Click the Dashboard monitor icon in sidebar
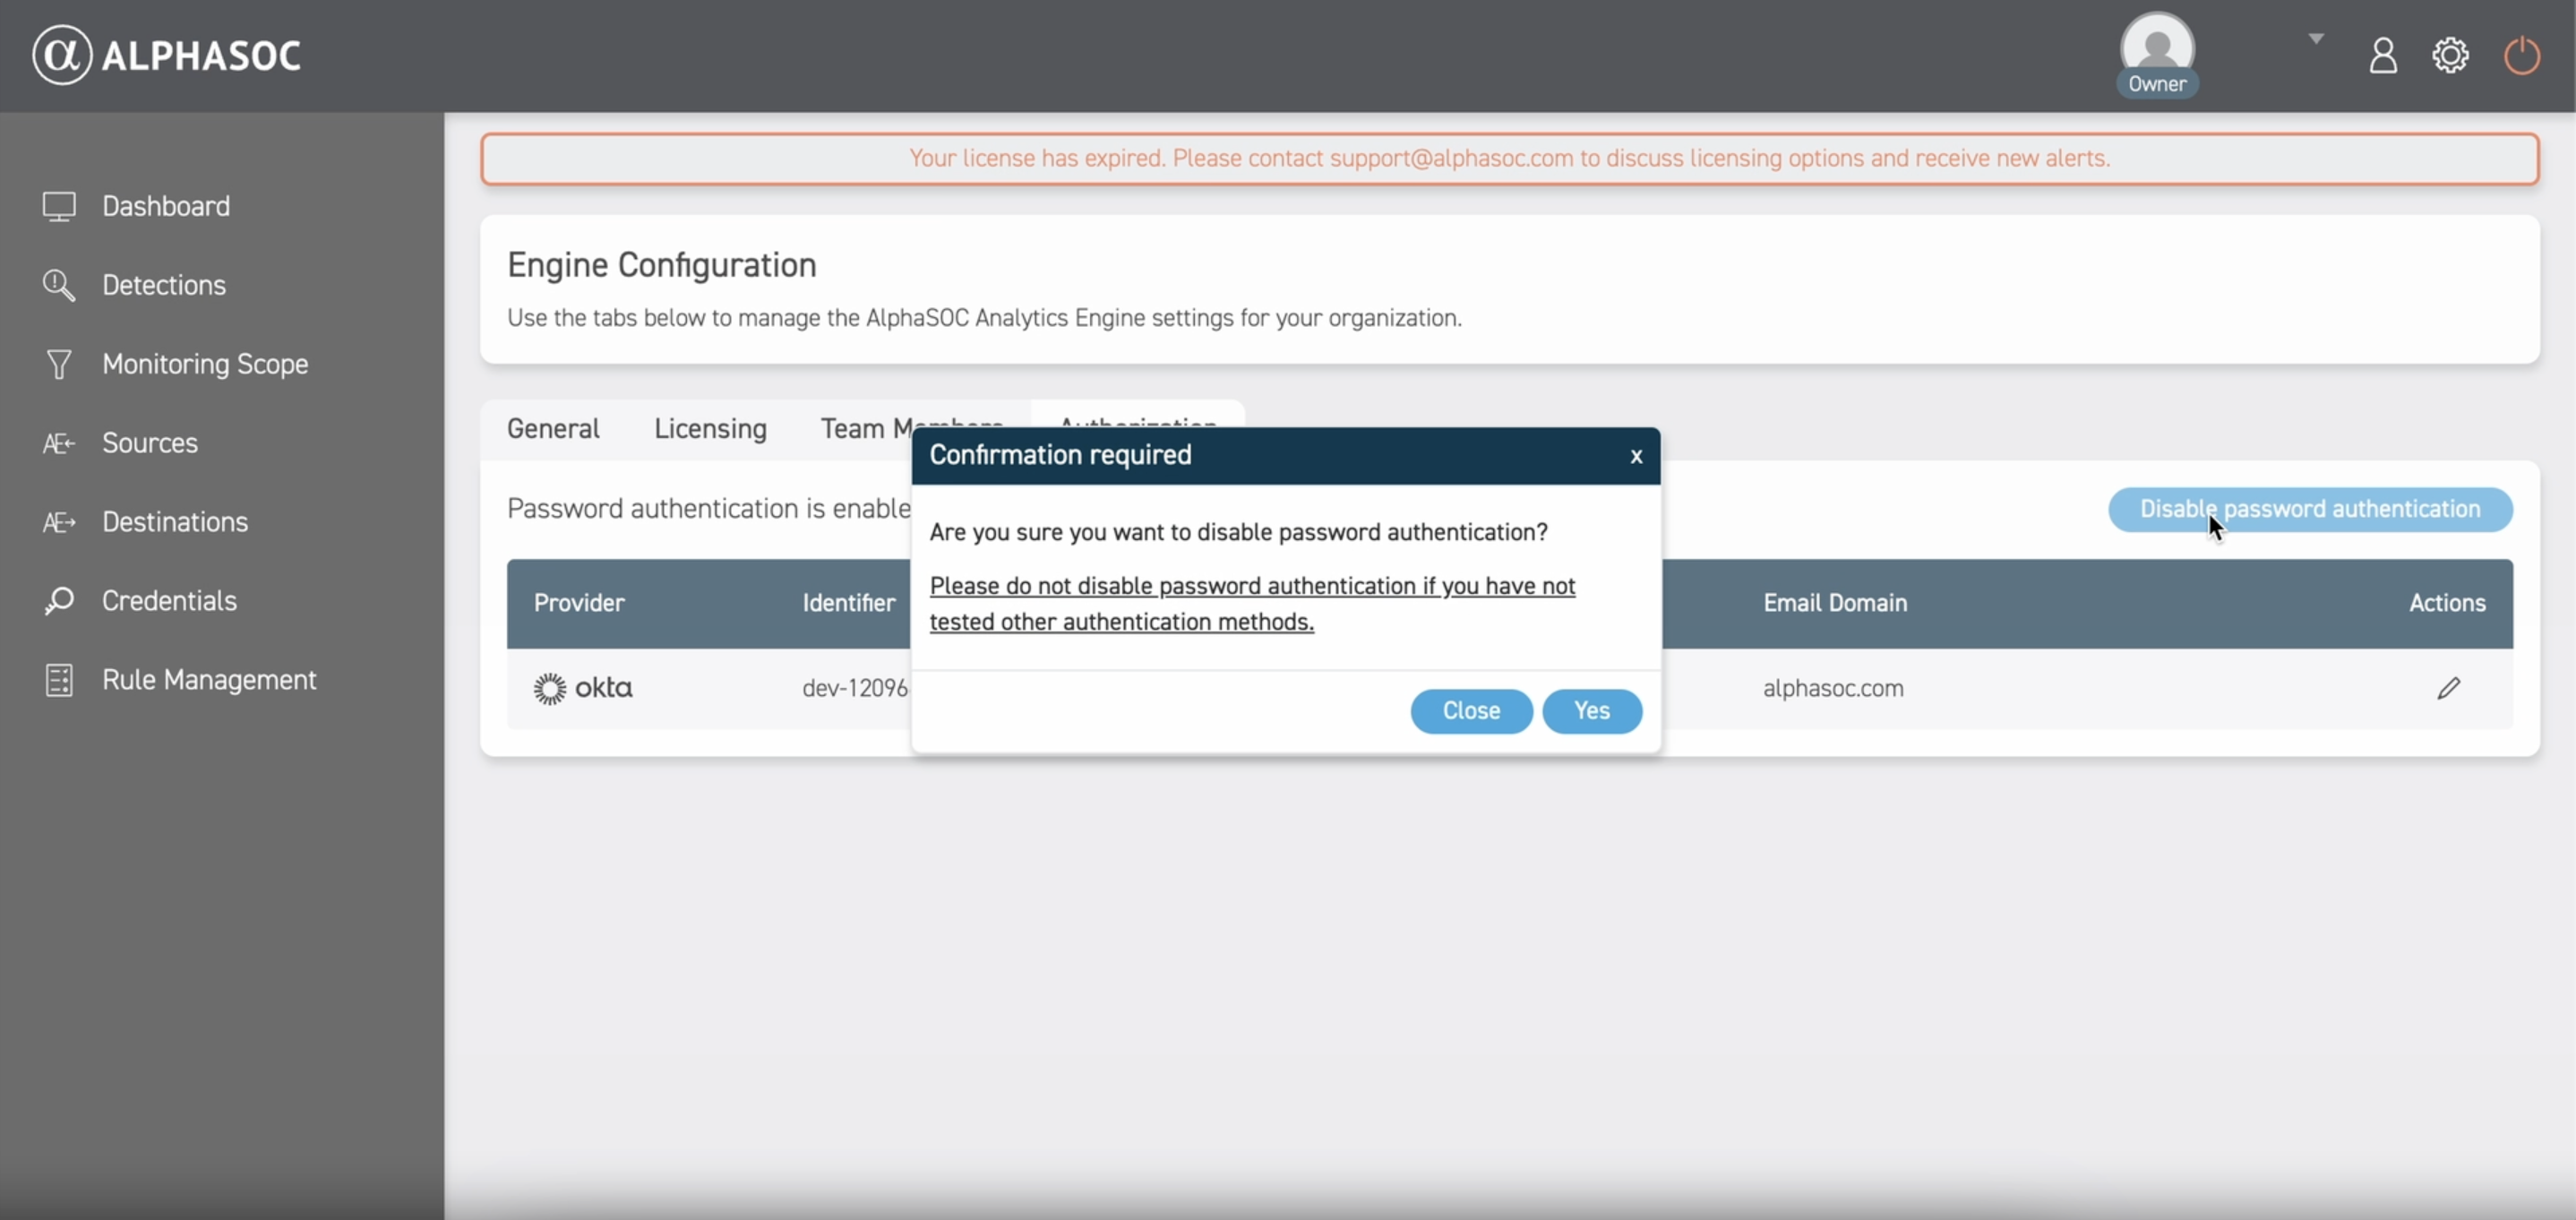Screen dimensions: 2576x1220 tap(59, 206)
